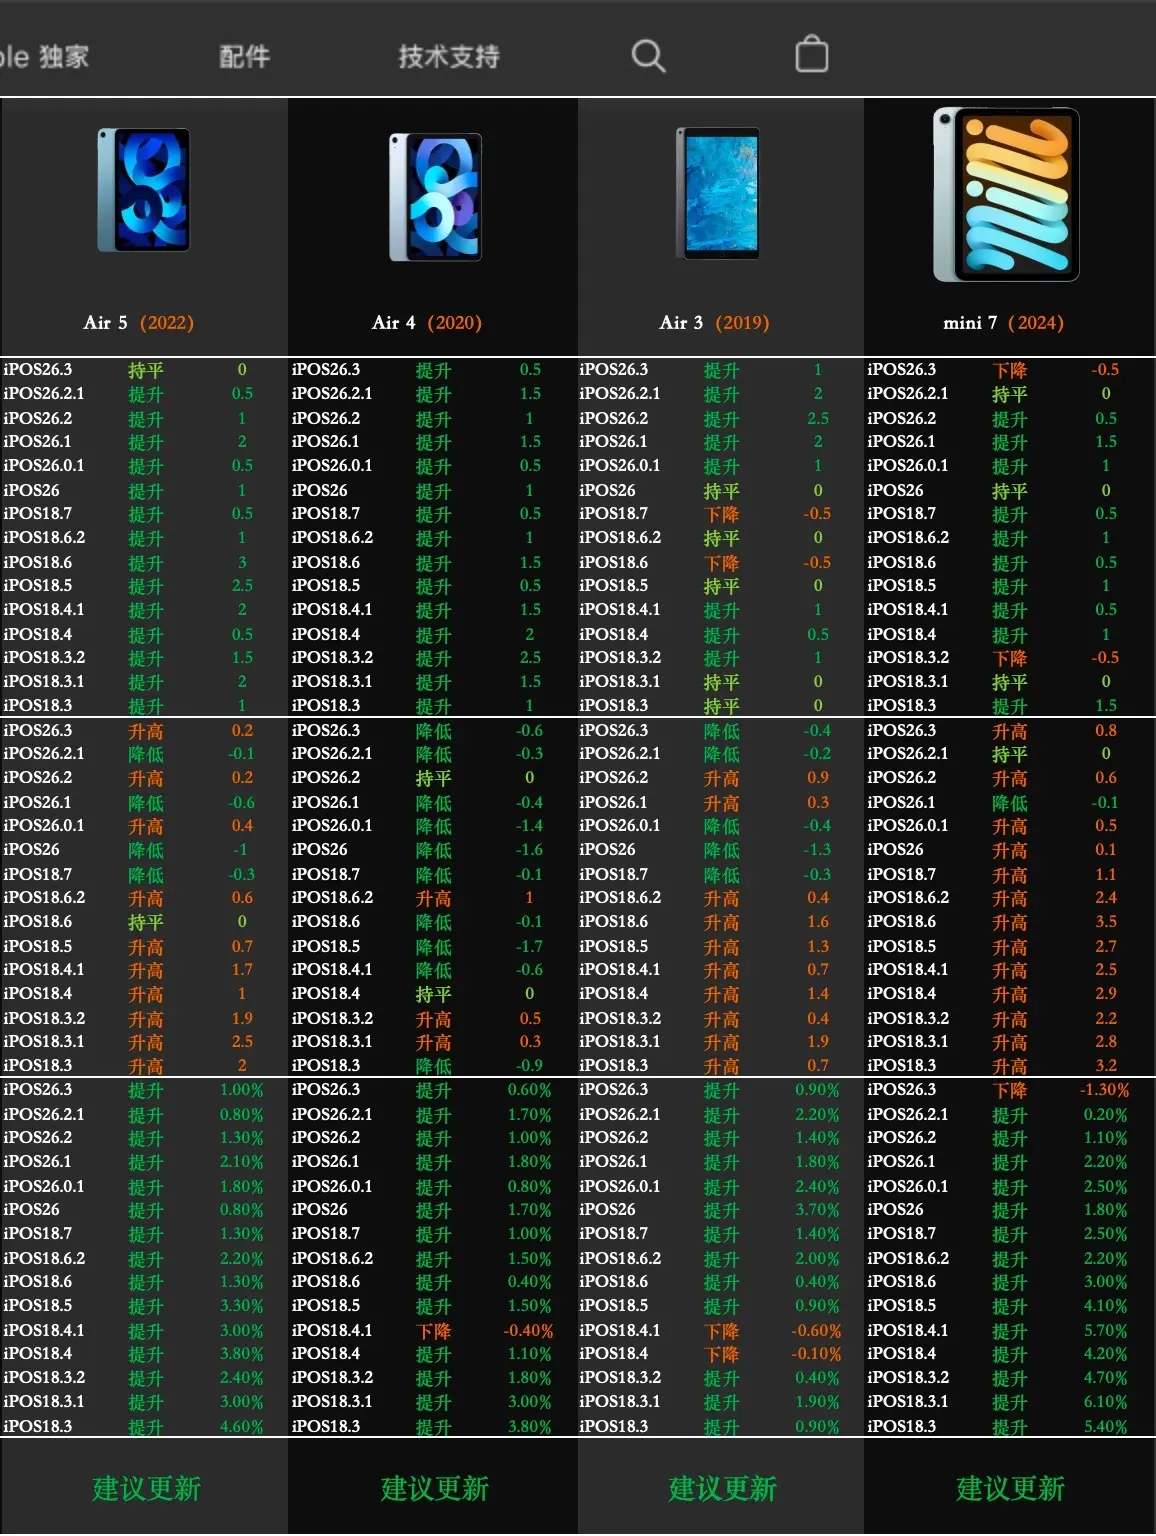Image resolution: width=1156 pixels, height=1536 pixels.
Task: Select the 2.10% value in Air 5 column
Action: (x=242, y=1162)
